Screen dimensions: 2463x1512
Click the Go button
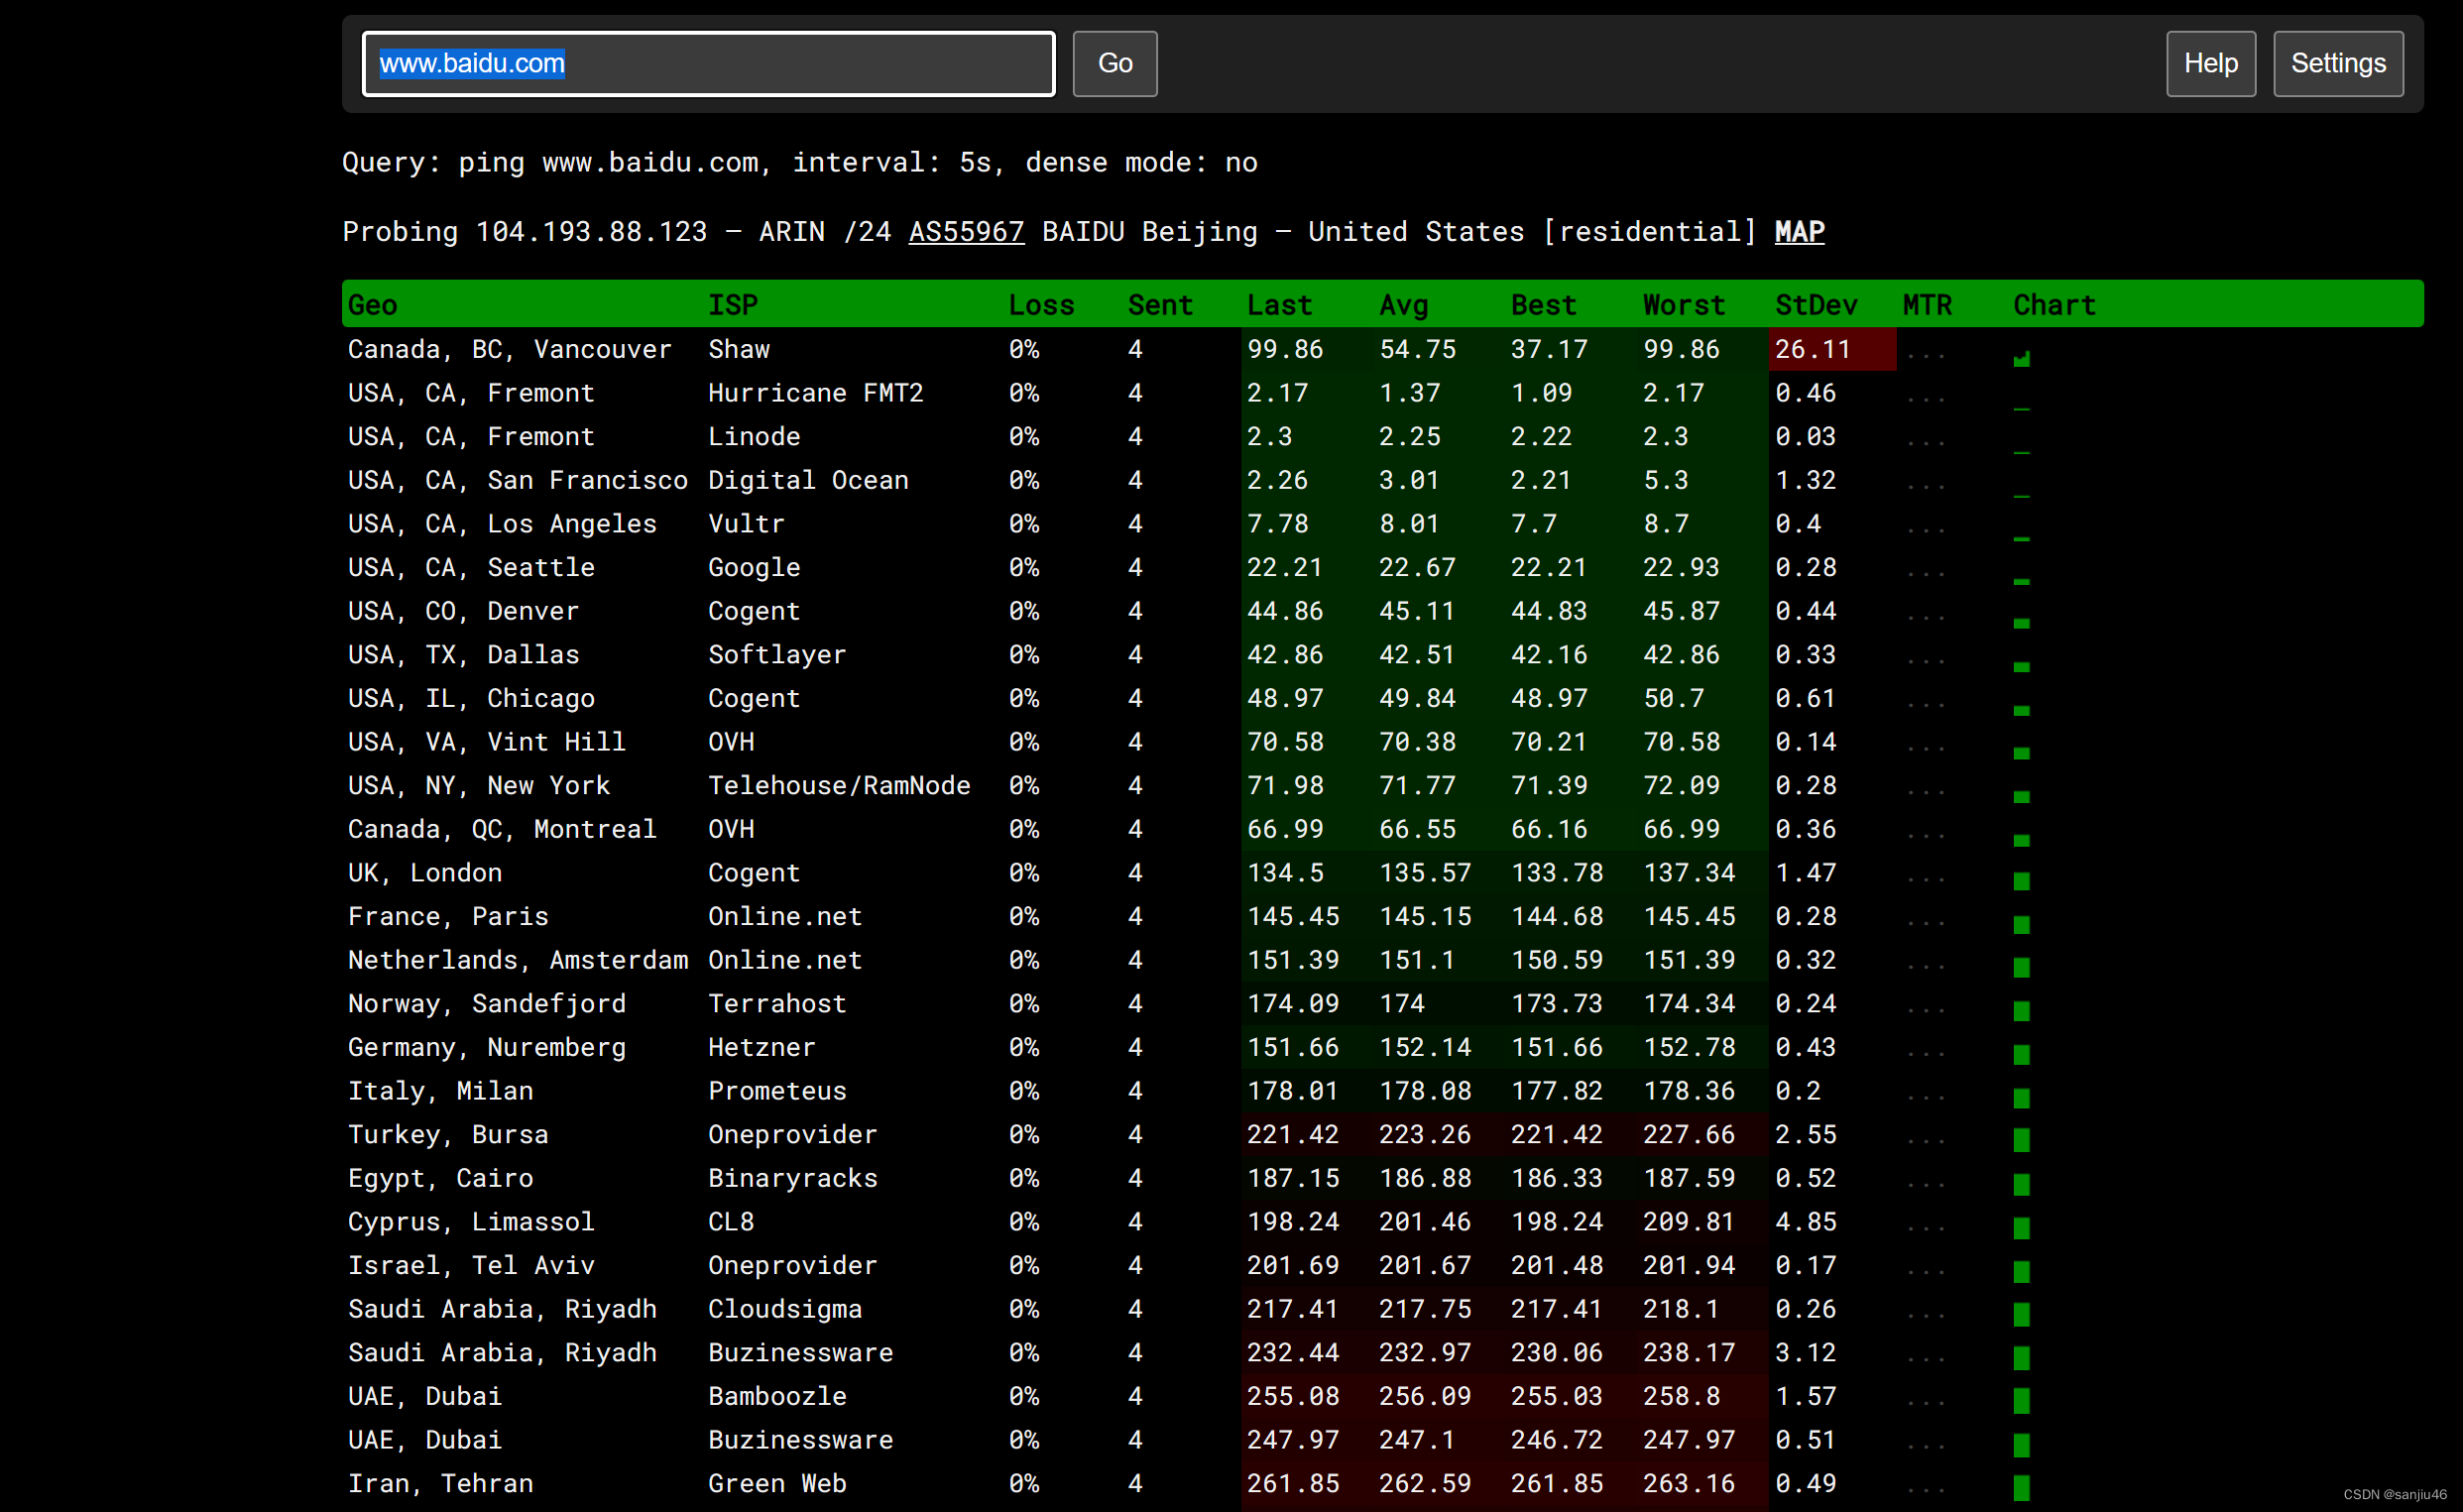coord(1114,64)
